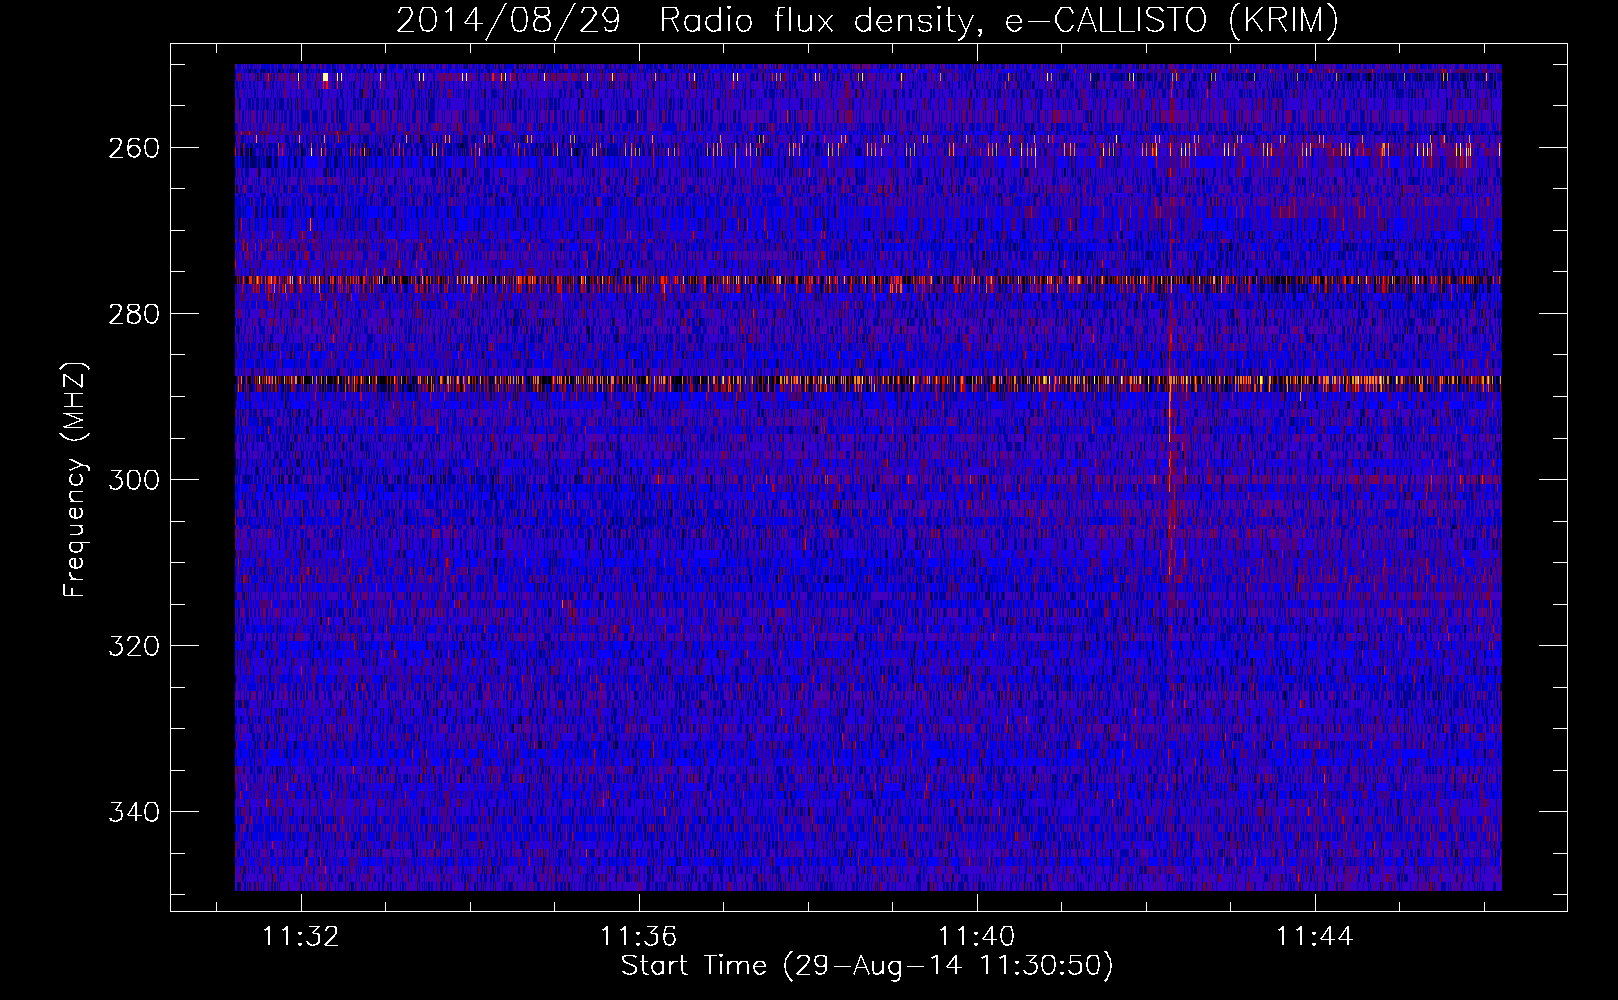Click the 280 frequency tick label
Screen dimensions: 1618x1000
pos(133,314)
